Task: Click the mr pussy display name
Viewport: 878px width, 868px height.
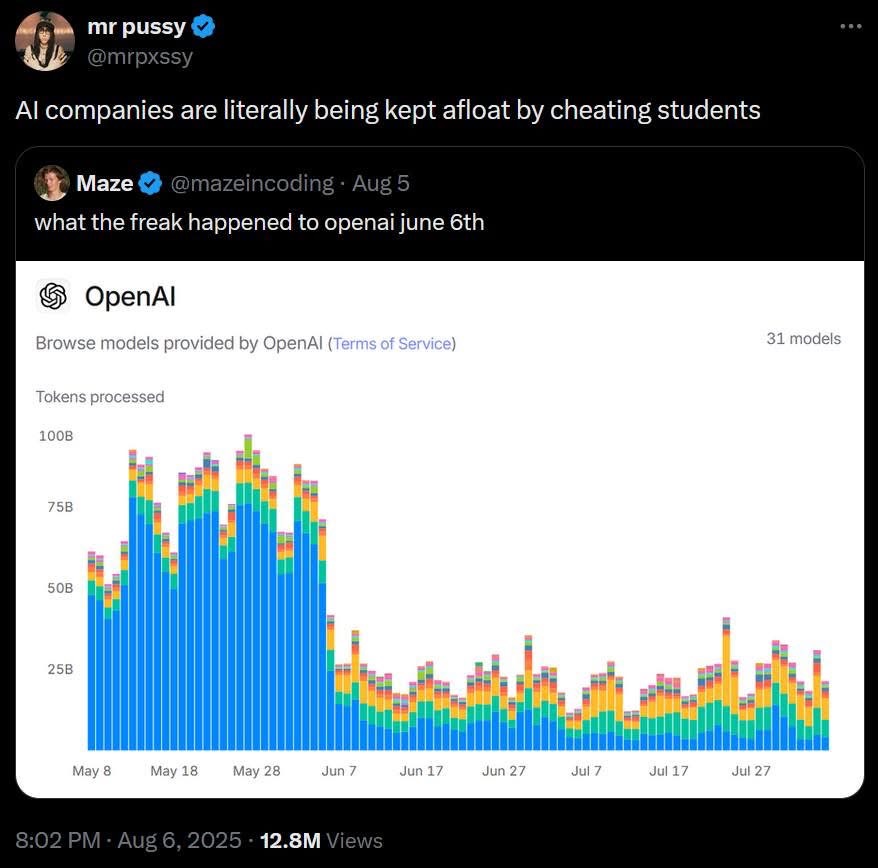Action: [136, 26]
